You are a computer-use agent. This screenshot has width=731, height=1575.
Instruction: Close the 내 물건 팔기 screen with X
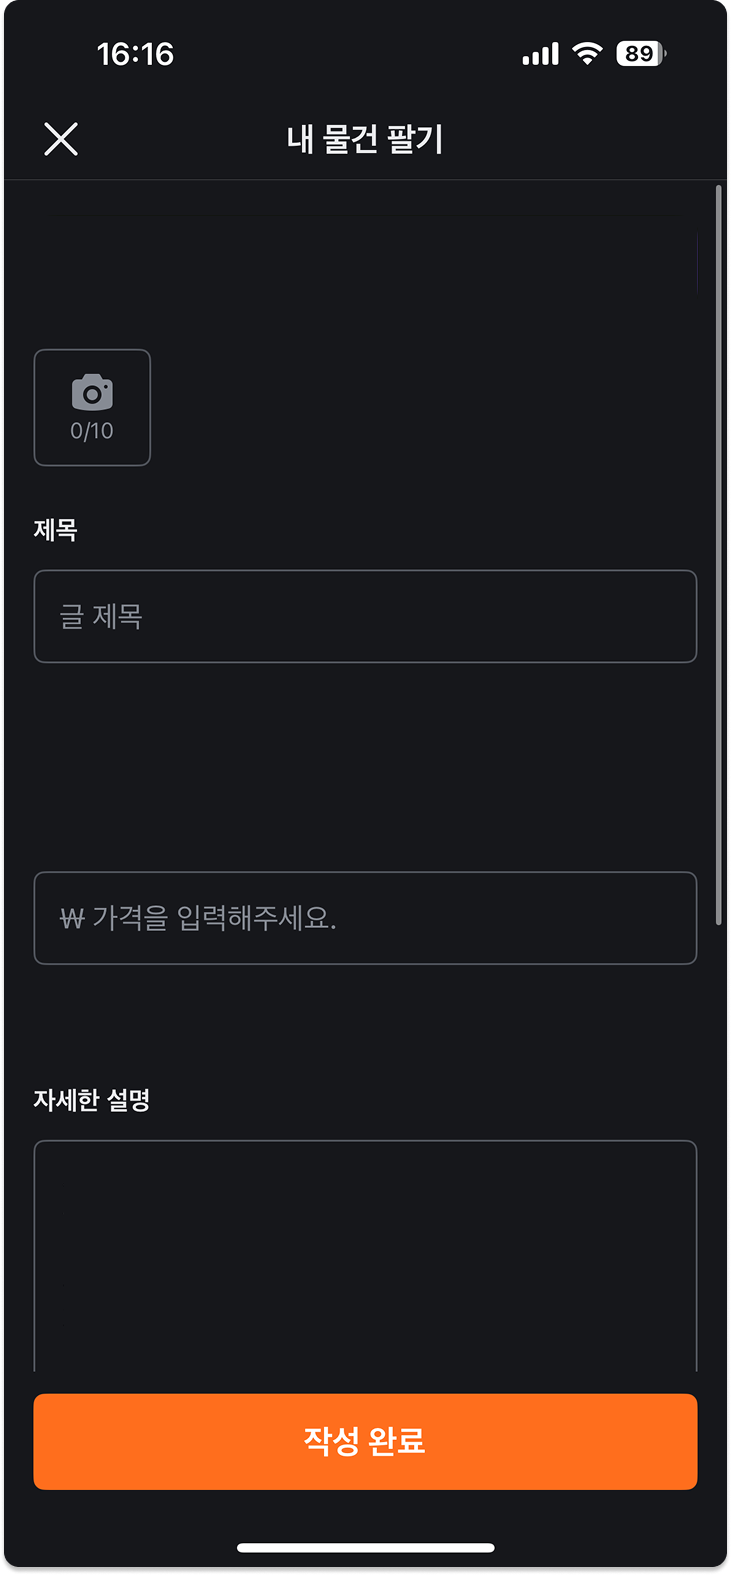(x=61, y=139)
